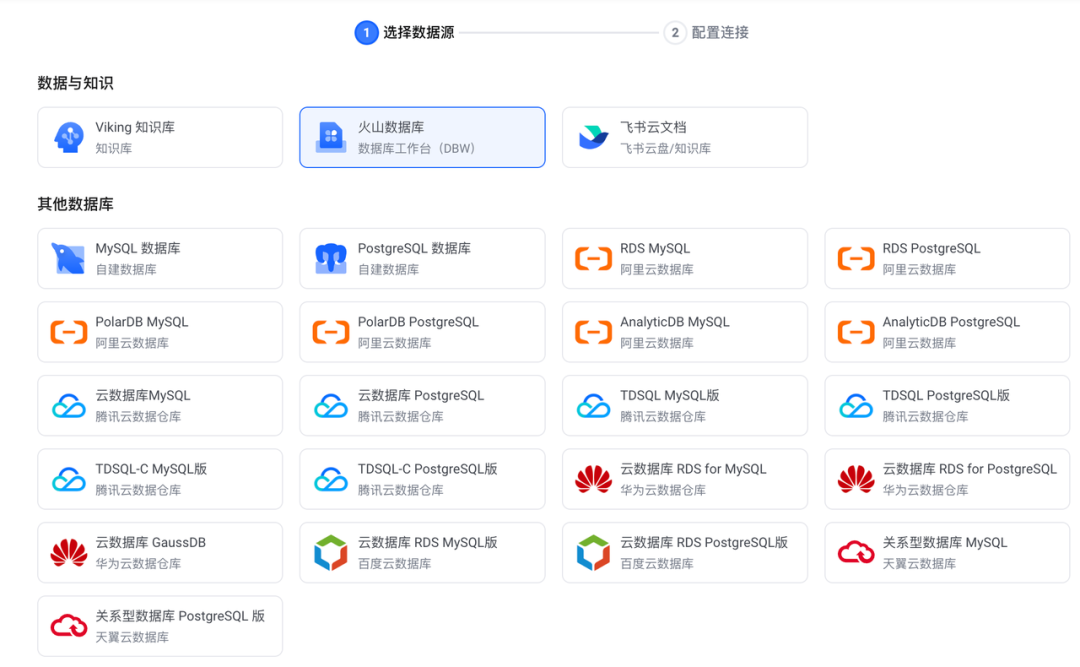This screenshot has width=1080, height=667.
Task: Click the Baidu cloud icon for RDS MySQL版
Action: [331, 553]
